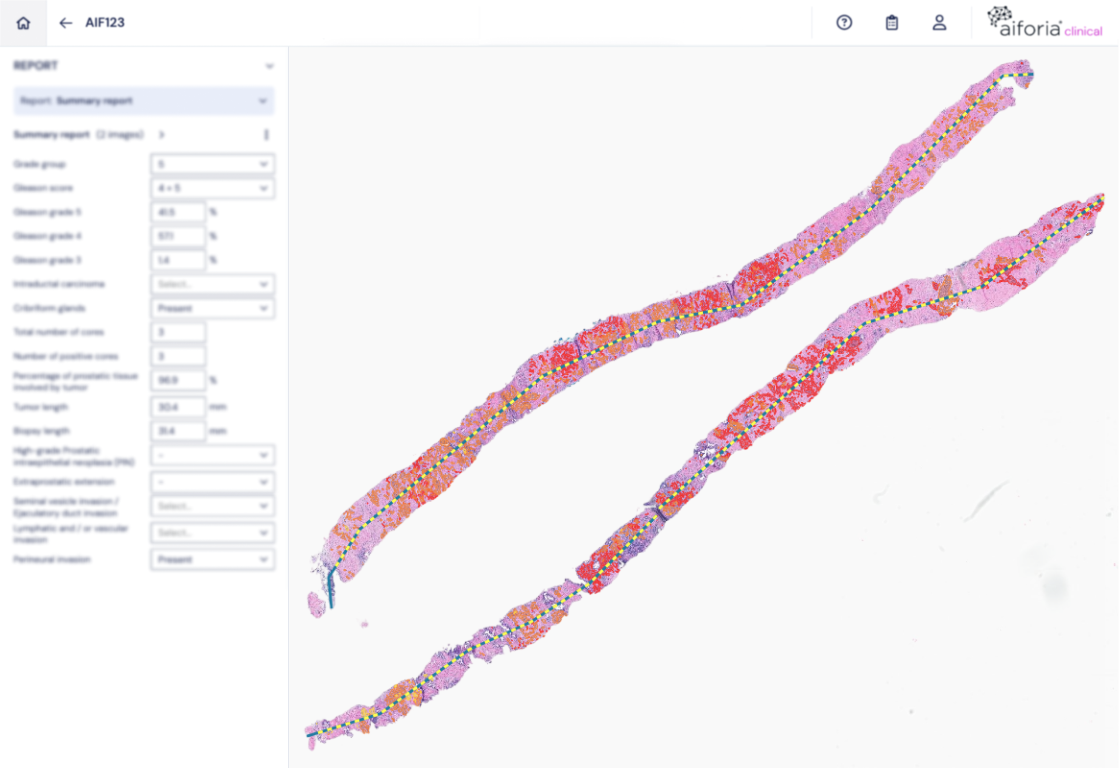Viewport: 1119px width, 768px height.
Task: Open the Summary report three-dot menu
Action: coord(266,134)
